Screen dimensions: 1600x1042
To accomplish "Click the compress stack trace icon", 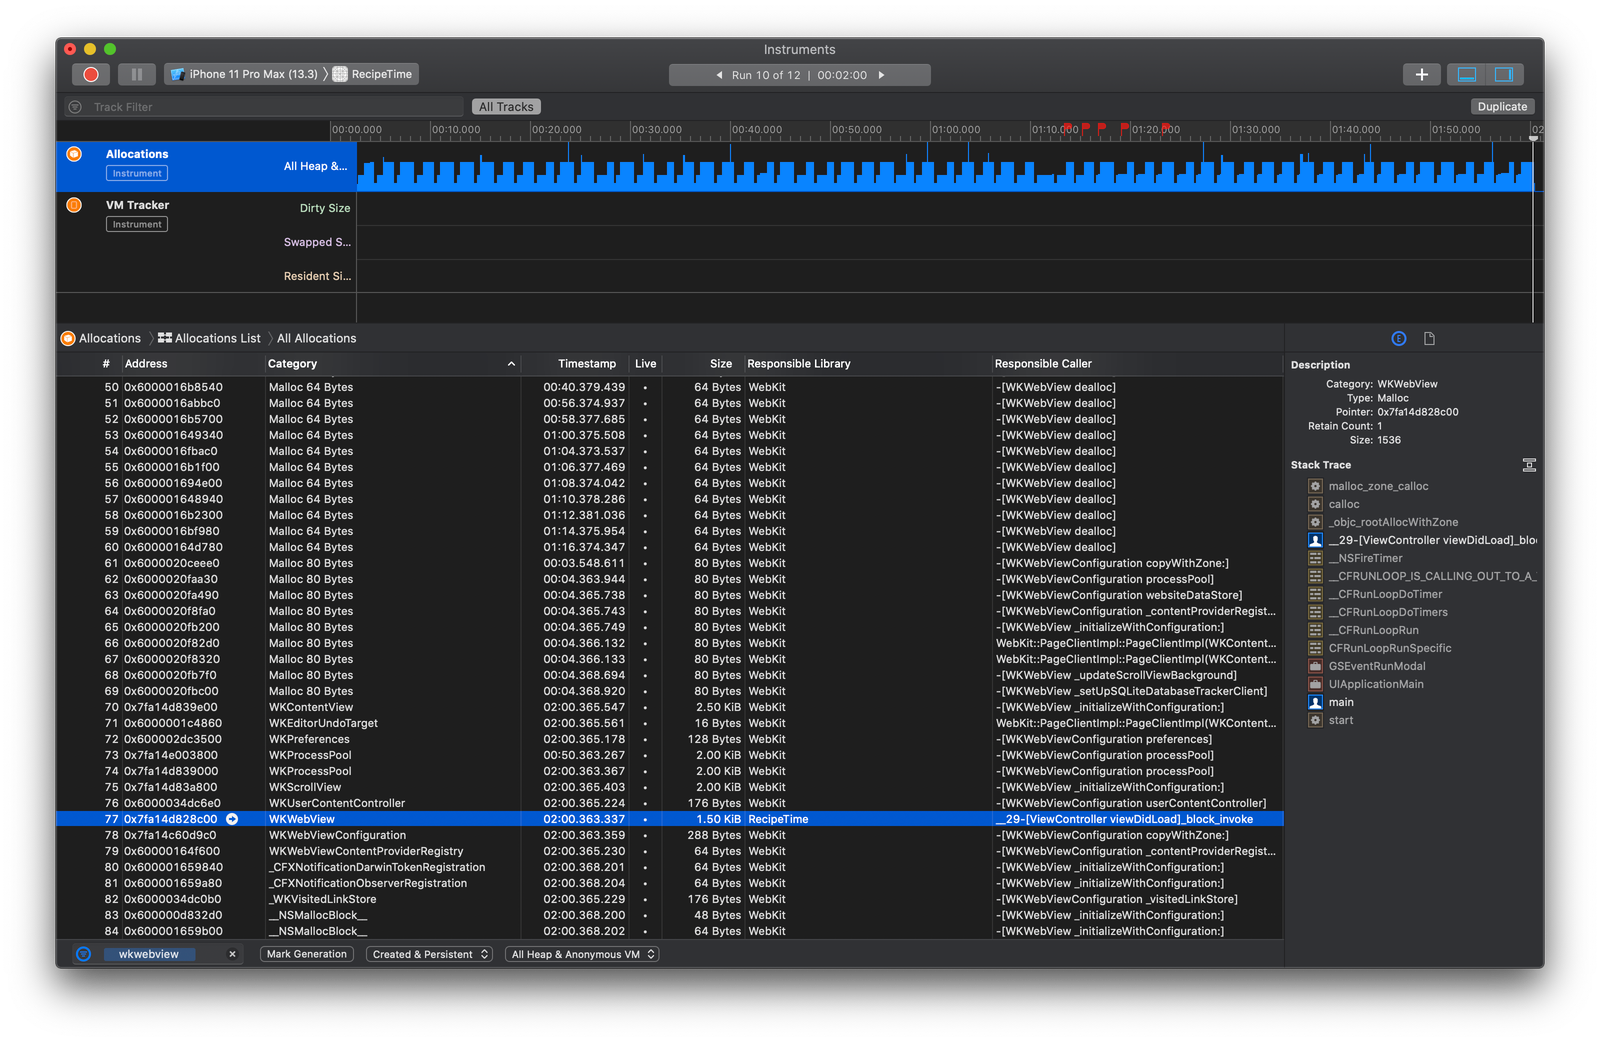I will click(1529, 464).
